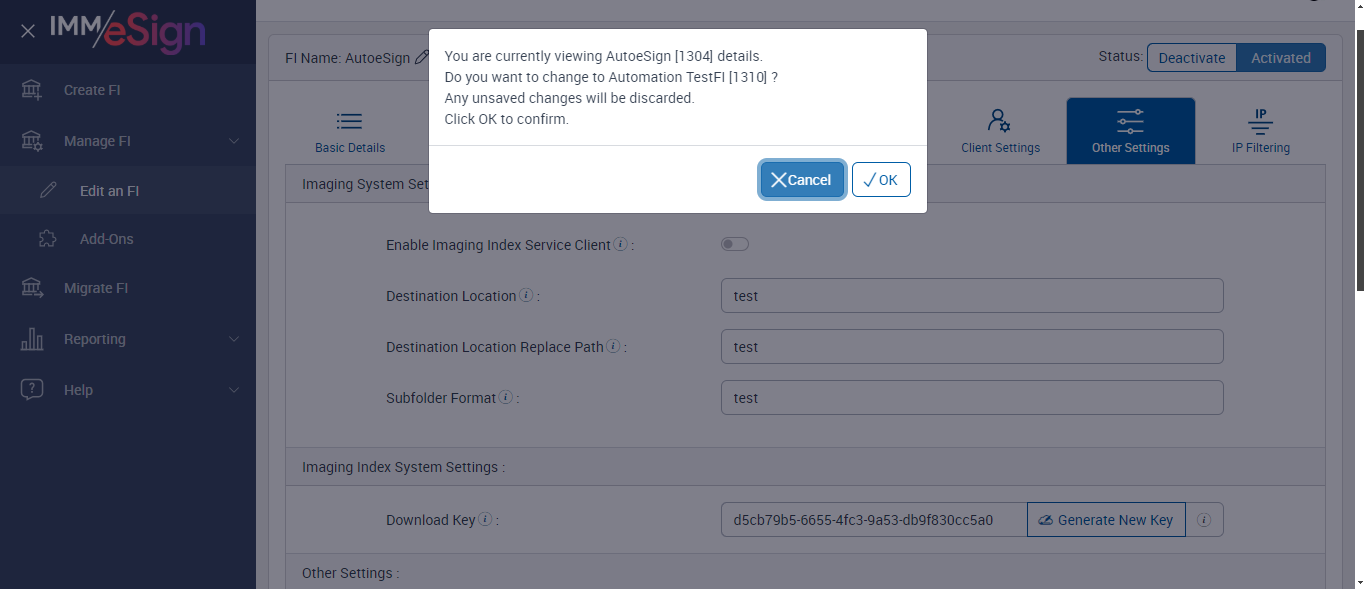The height and width of the screenshot is (589, 1366).
Task: Set status to Deactivate
Action: click(x=1191, y=58)
